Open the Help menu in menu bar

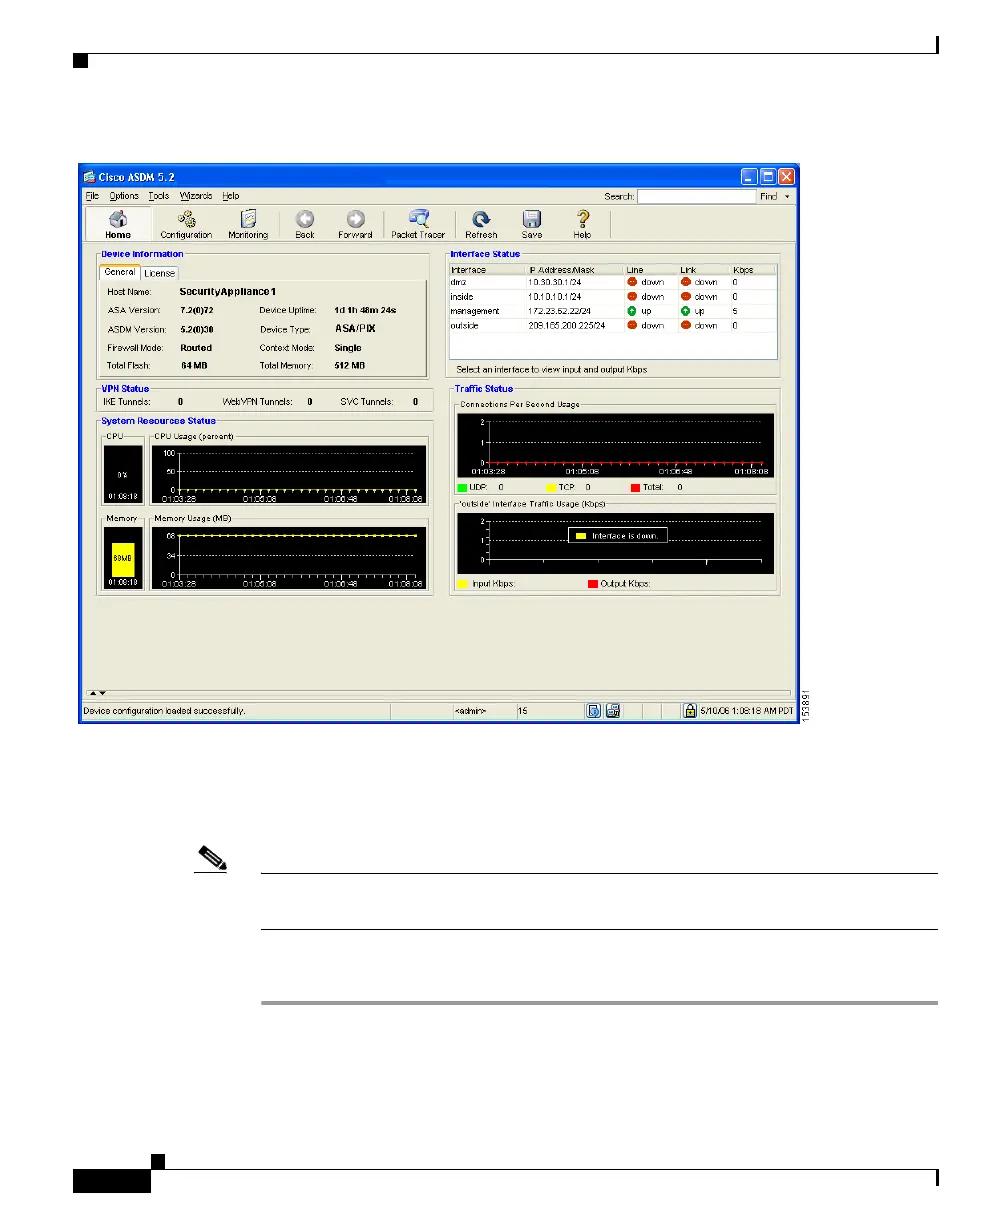click(231, 196)
